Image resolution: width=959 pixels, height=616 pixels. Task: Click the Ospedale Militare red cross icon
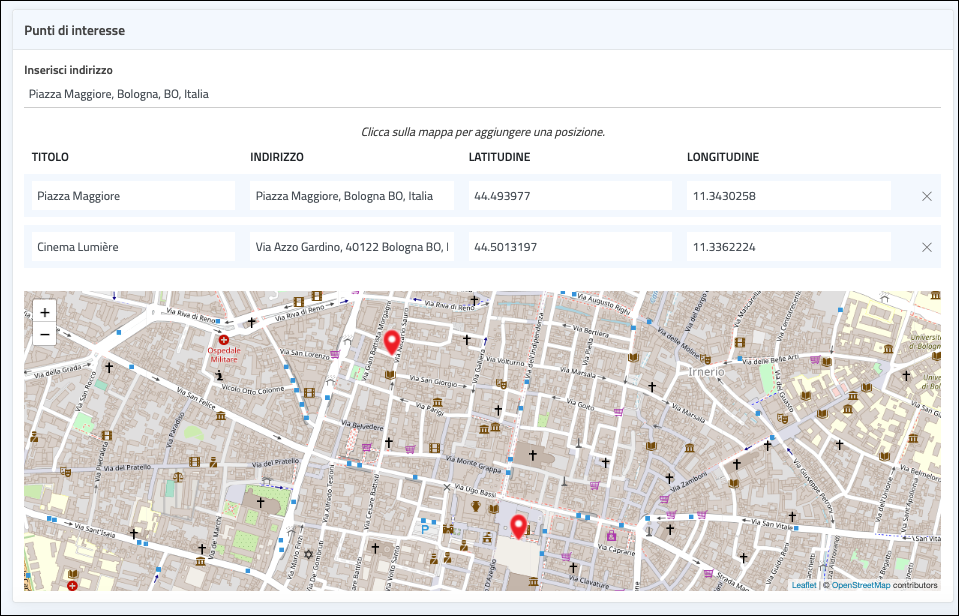point(224,340)
